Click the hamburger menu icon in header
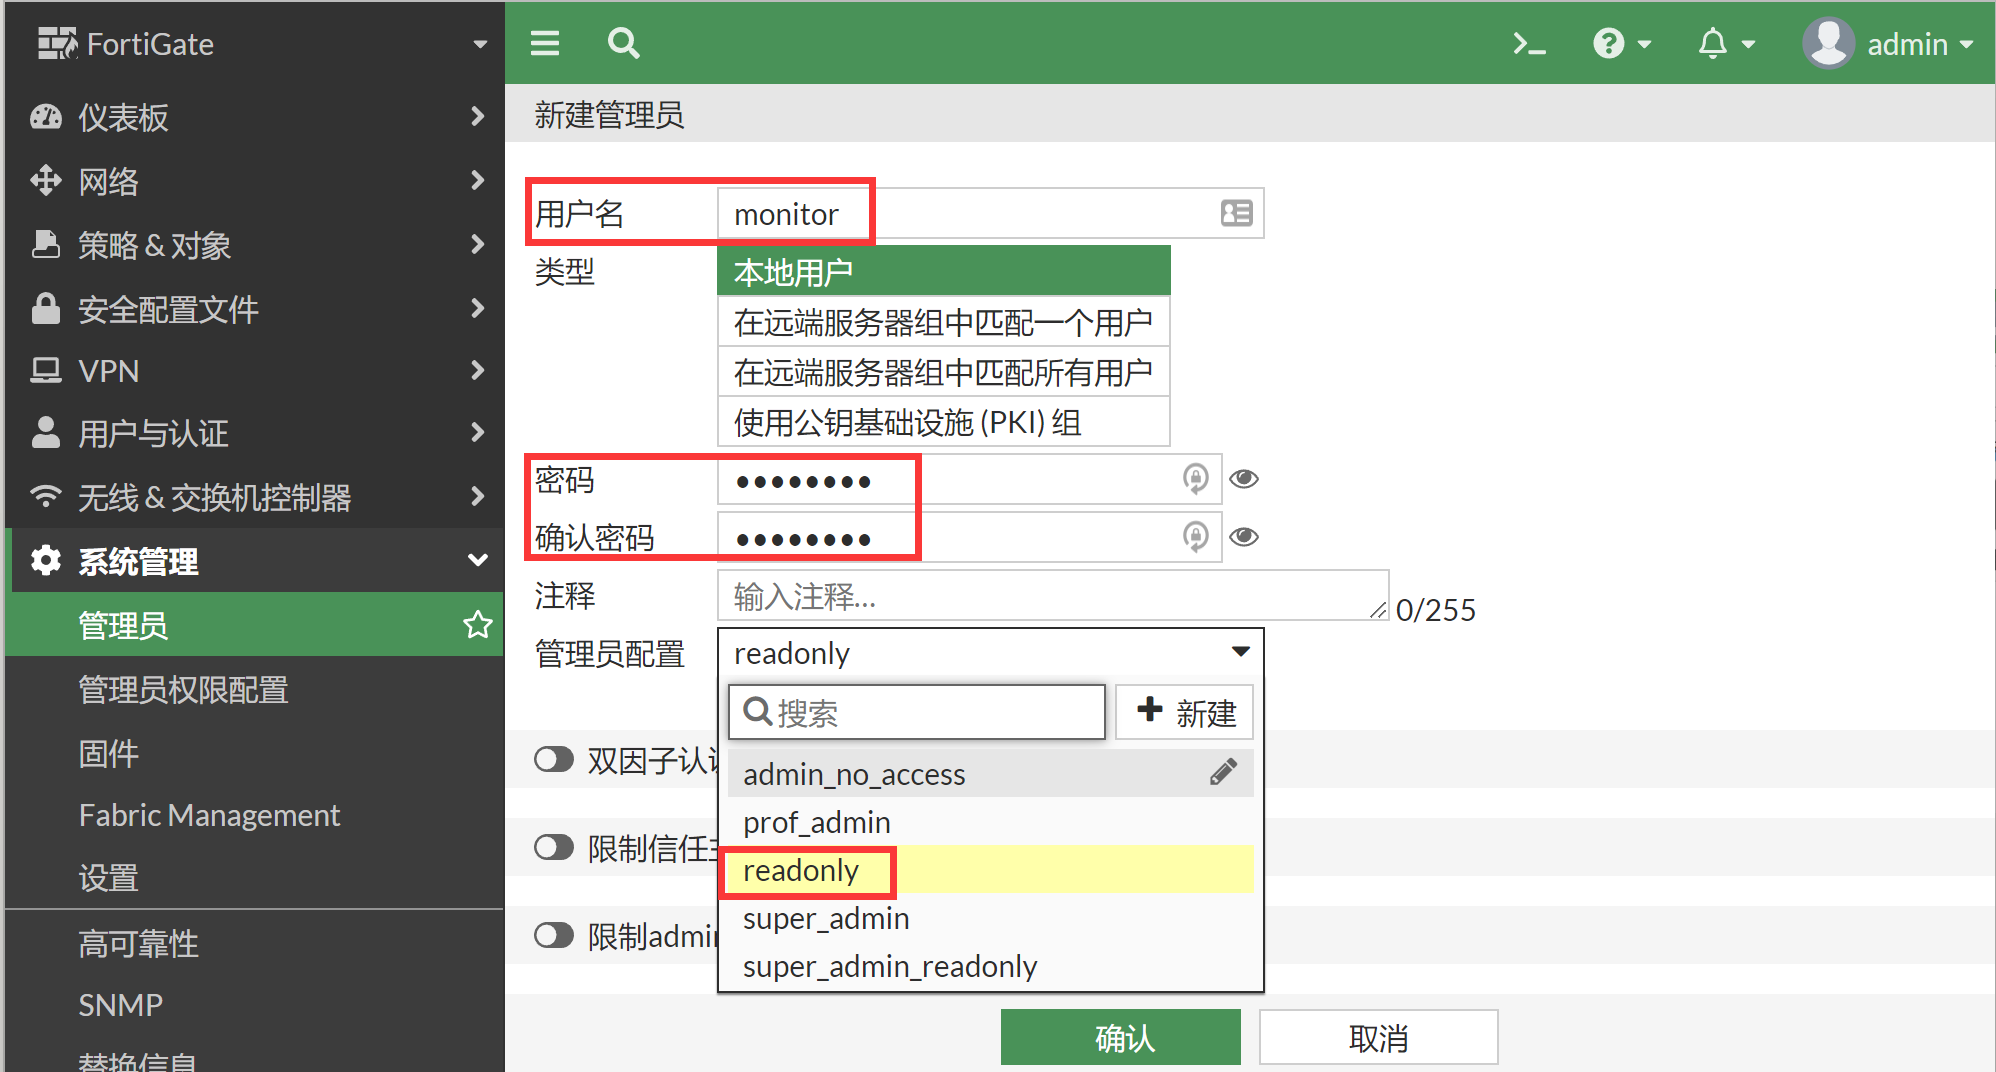Screen dimensions: 1996x1072 (544, 43)
